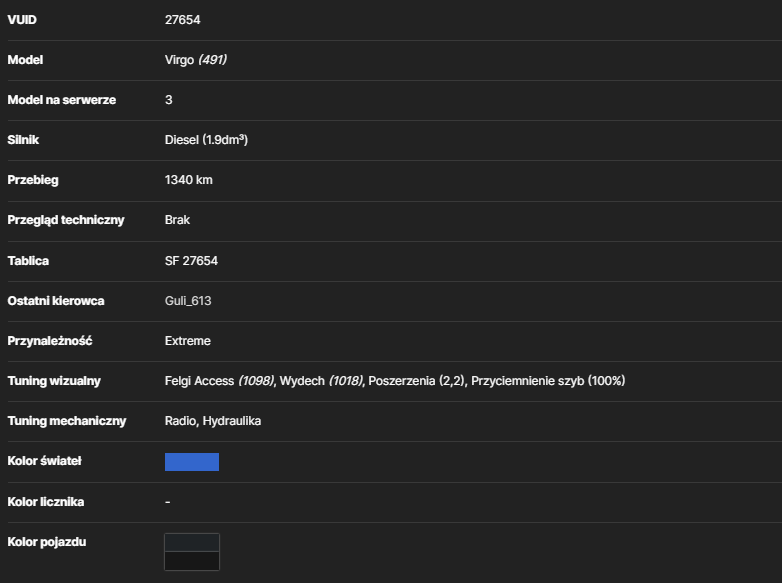This screenshot has height=583, width=782.
Task: Select the upper Kolor pojazdu swatch
Action: 192,543
